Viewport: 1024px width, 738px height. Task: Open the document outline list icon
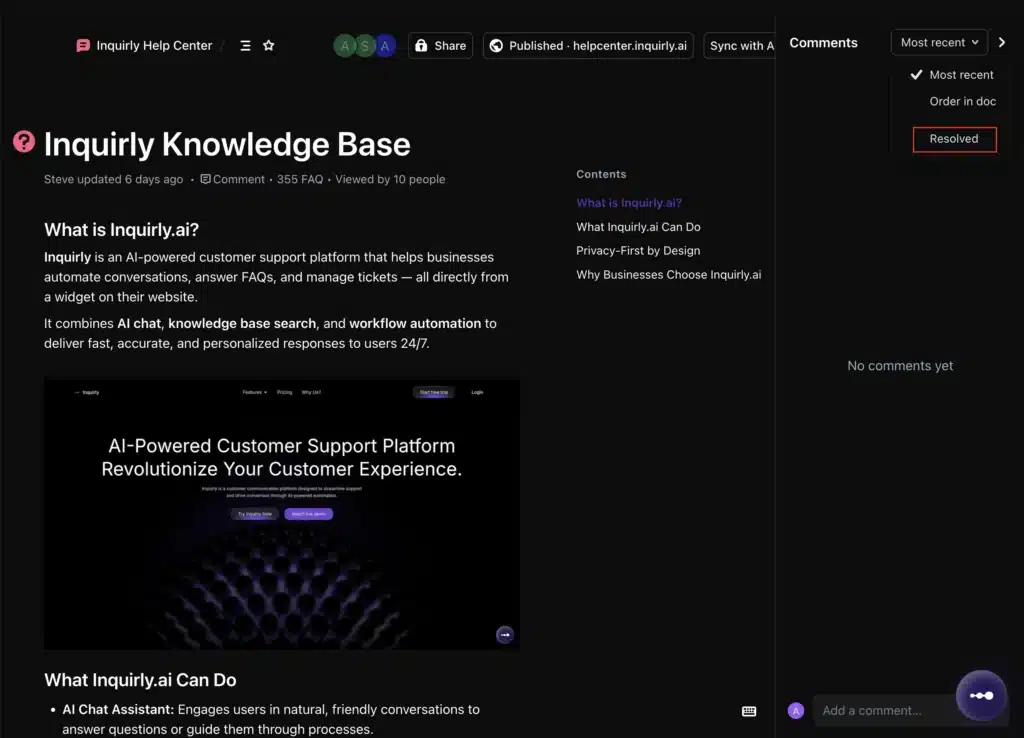point(246,46)
